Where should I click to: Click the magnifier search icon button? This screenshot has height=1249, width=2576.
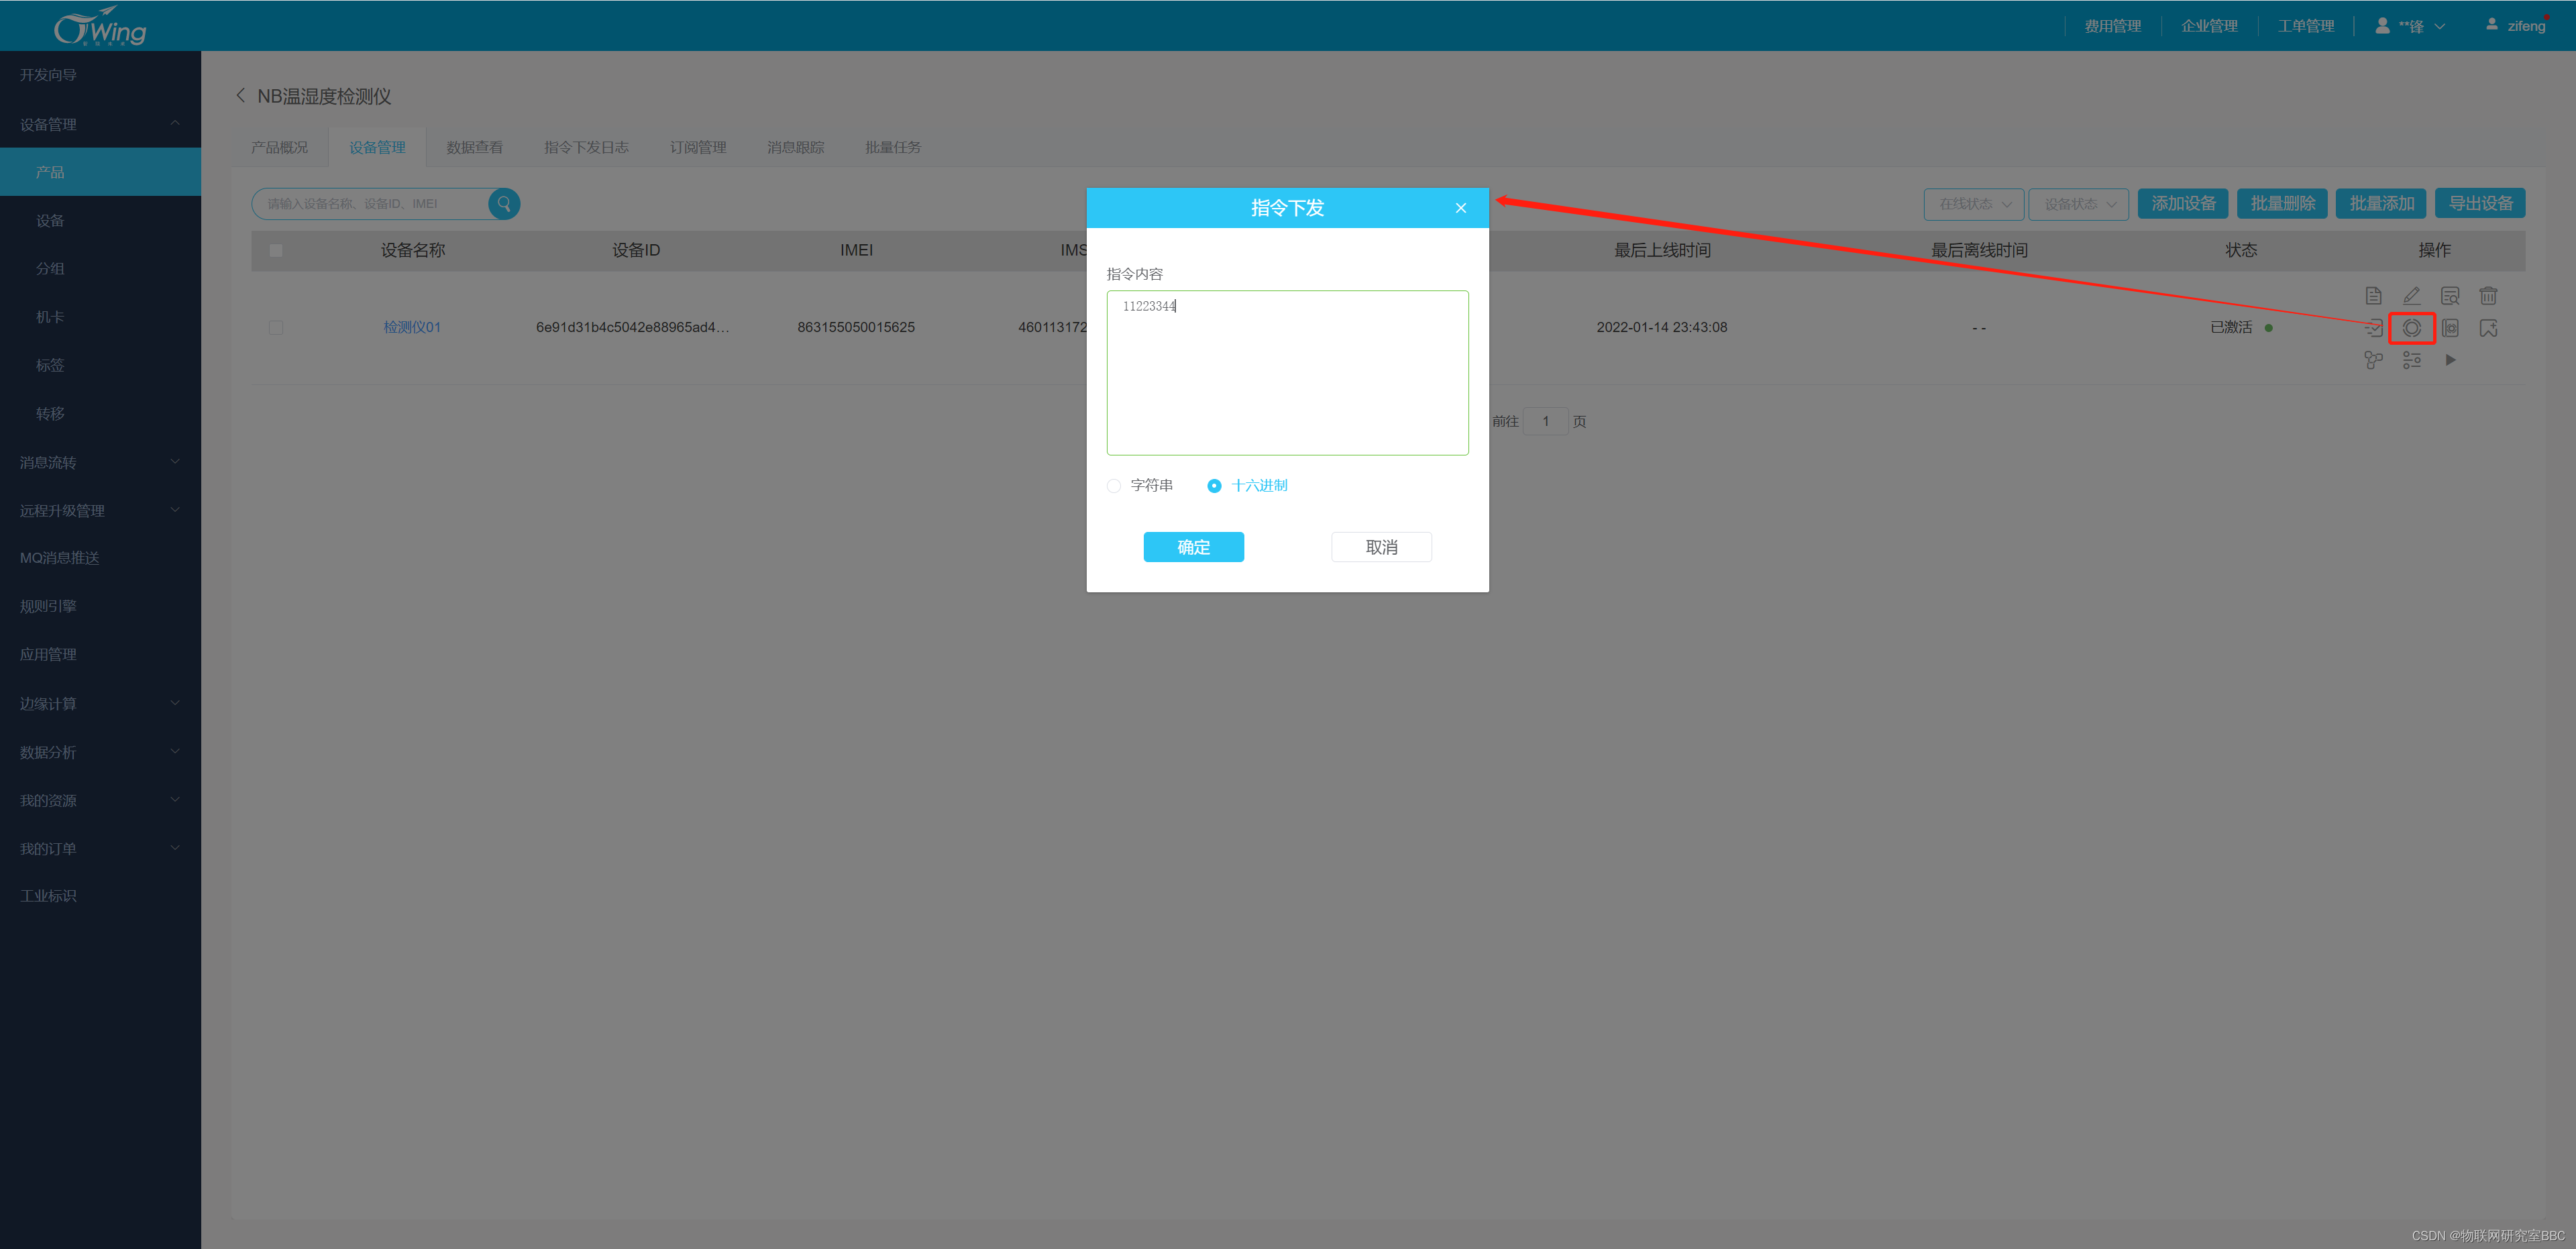point(504,204)
